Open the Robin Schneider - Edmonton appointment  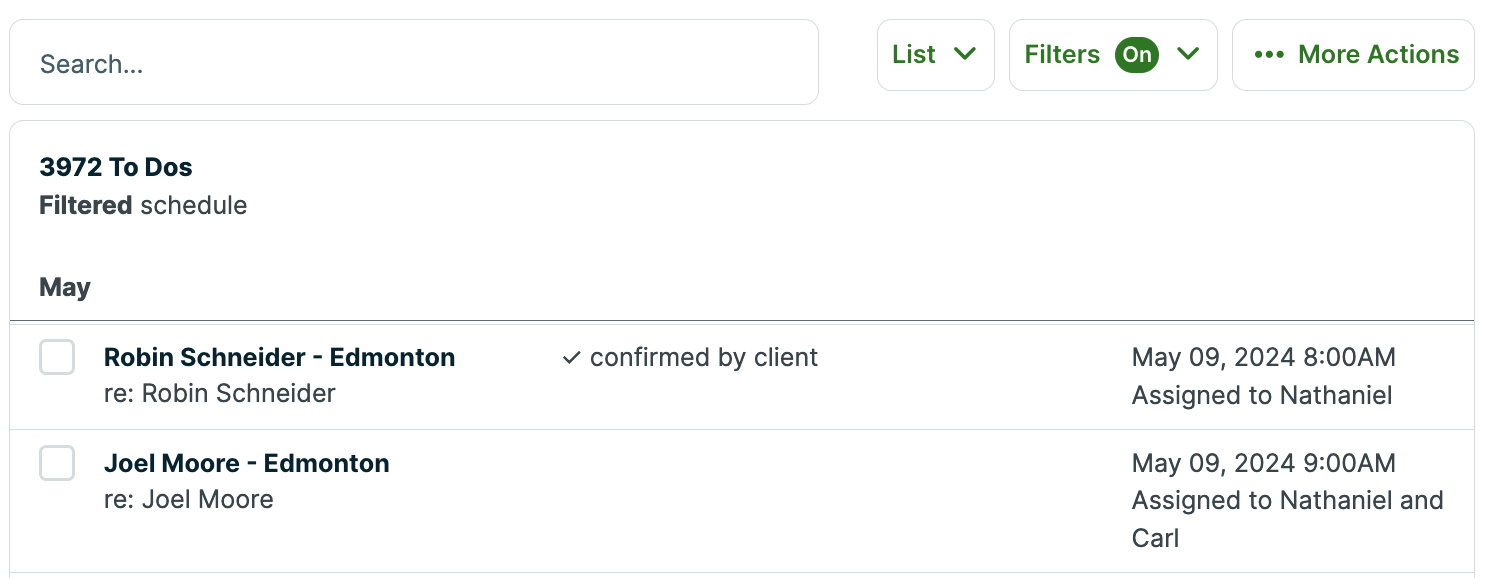(x=280, y=357)
